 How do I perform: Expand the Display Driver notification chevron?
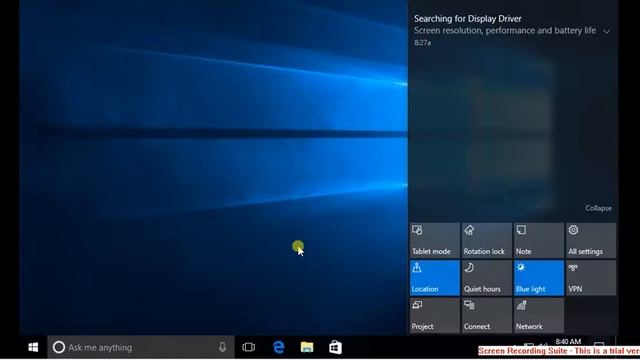tap(607, 31)
